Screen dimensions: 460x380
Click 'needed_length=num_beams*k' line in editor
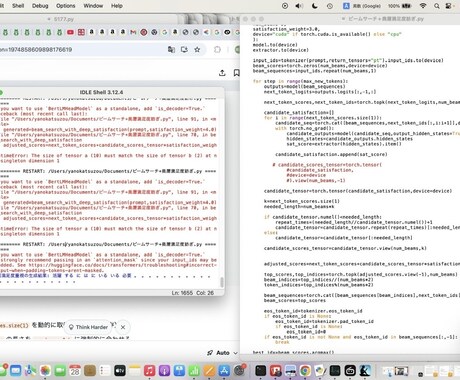(299, 207)
